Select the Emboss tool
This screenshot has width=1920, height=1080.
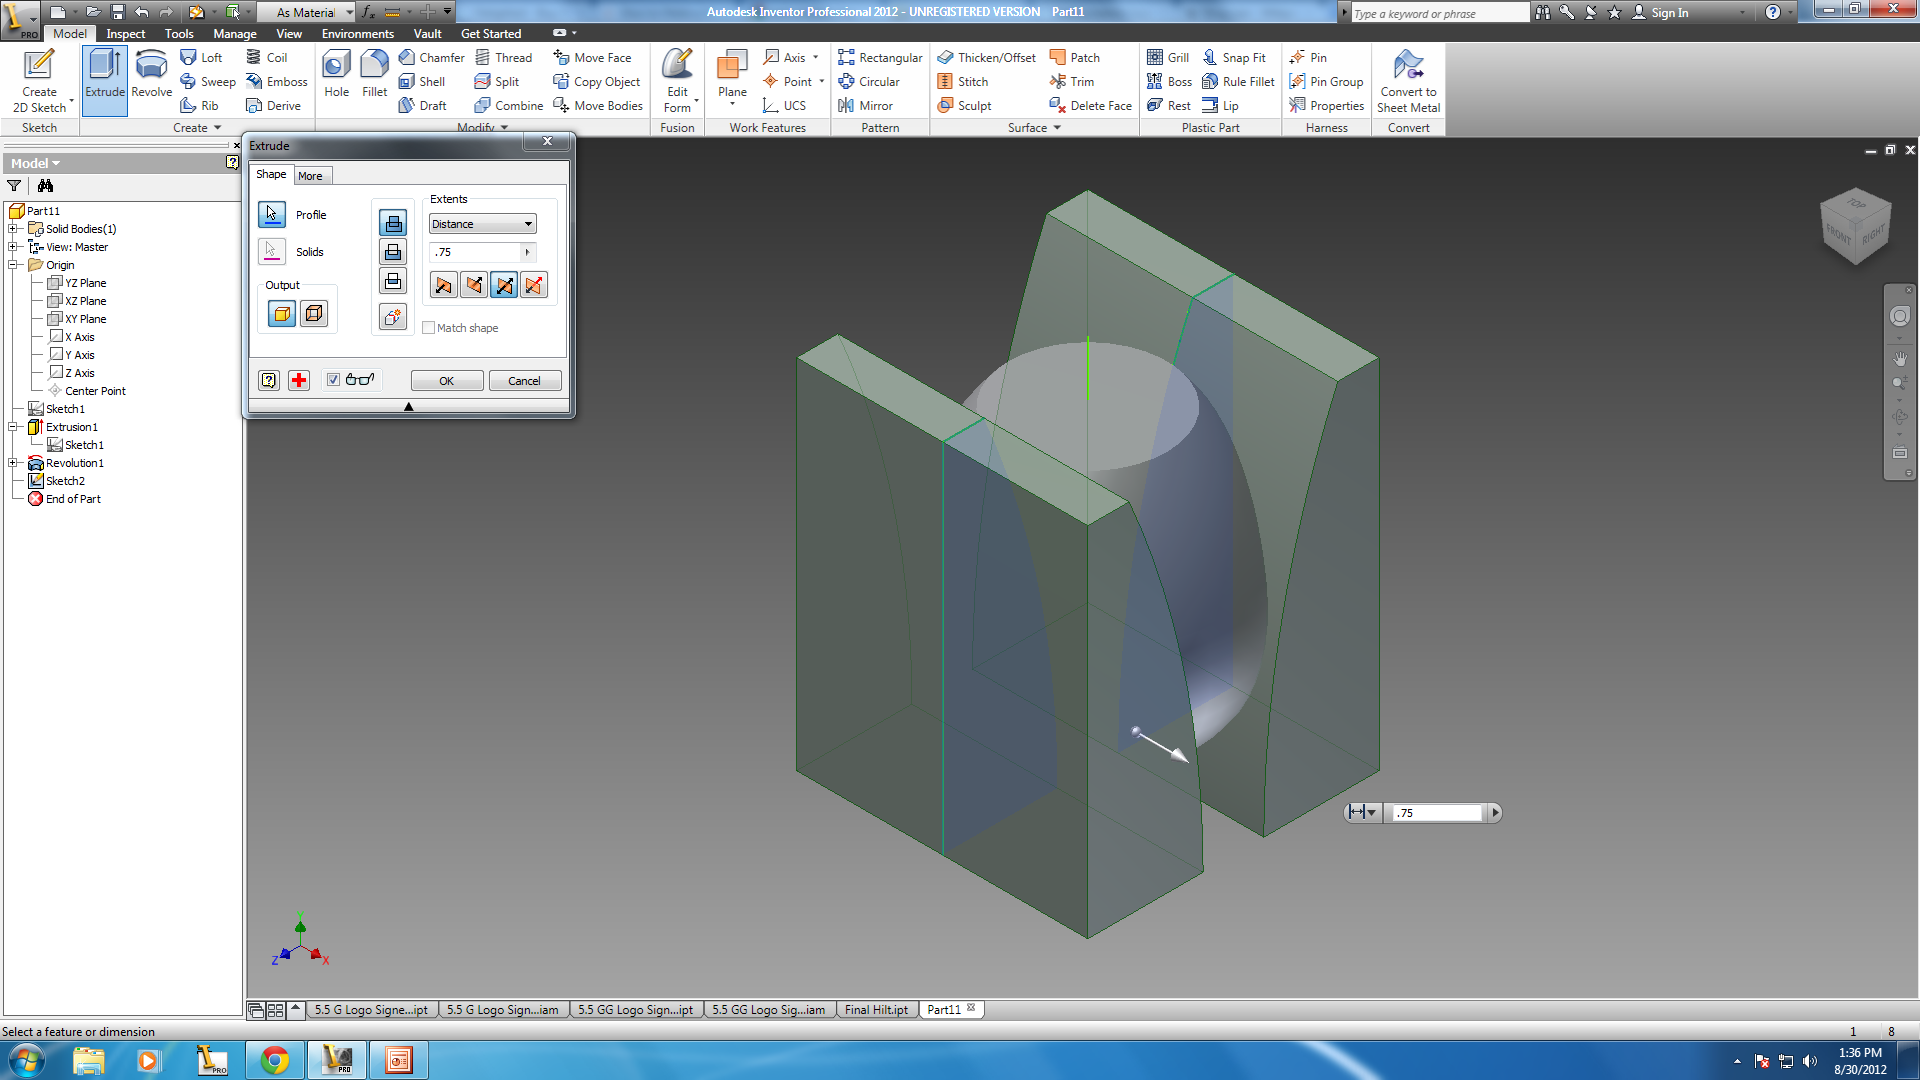click(x=277, y=82)
